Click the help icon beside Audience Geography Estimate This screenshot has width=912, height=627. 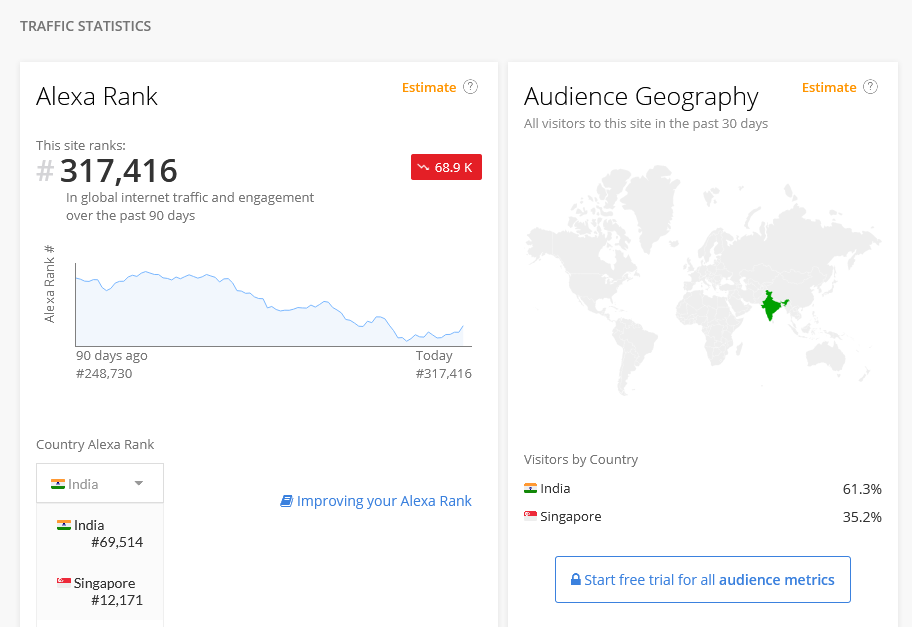[870, 87]
